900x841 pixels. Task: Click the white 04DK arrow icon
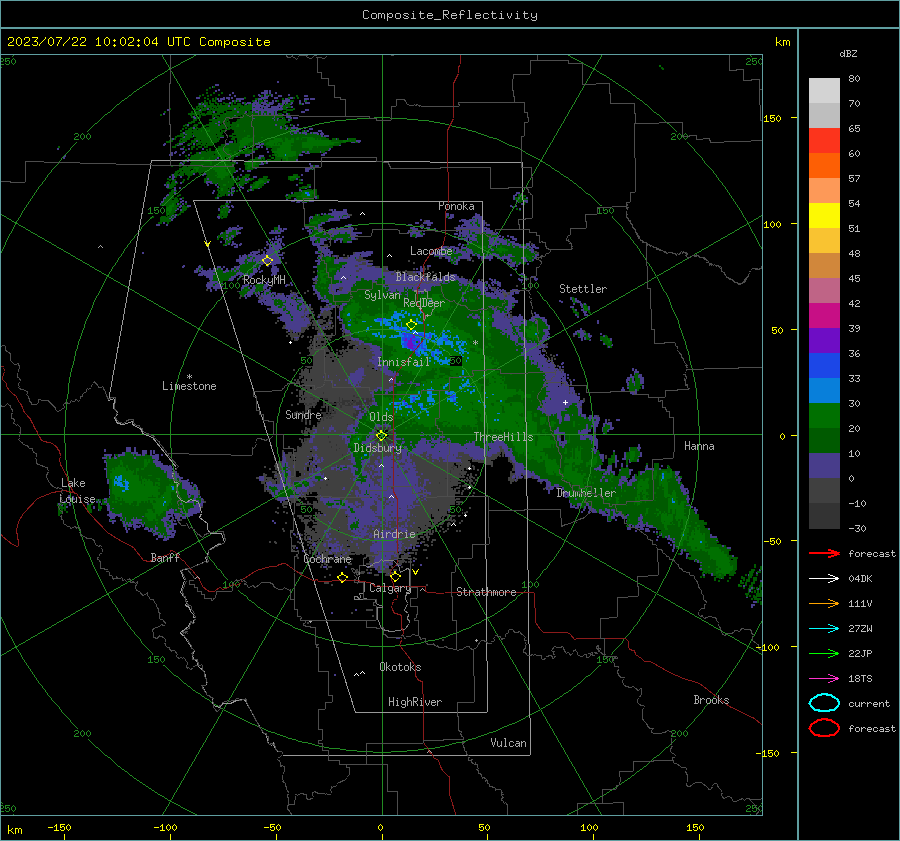coord(824,578)
